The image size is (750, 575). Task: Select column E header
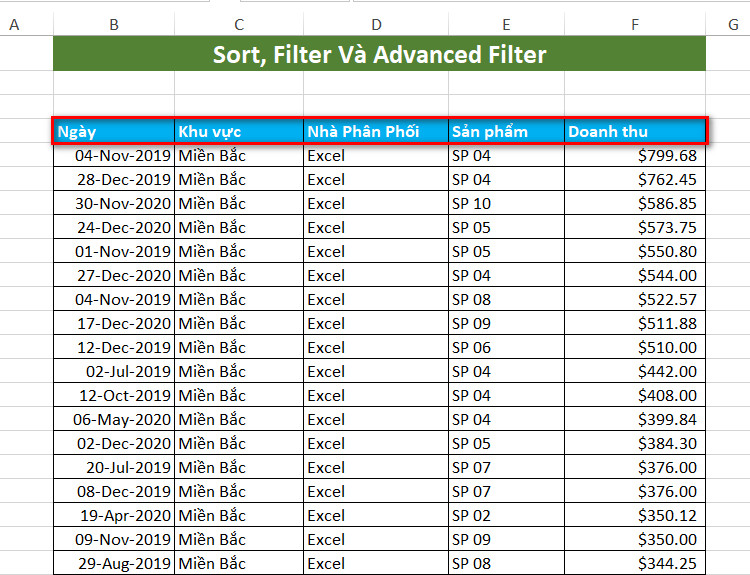pyautogui.click(x=507, y=24)
